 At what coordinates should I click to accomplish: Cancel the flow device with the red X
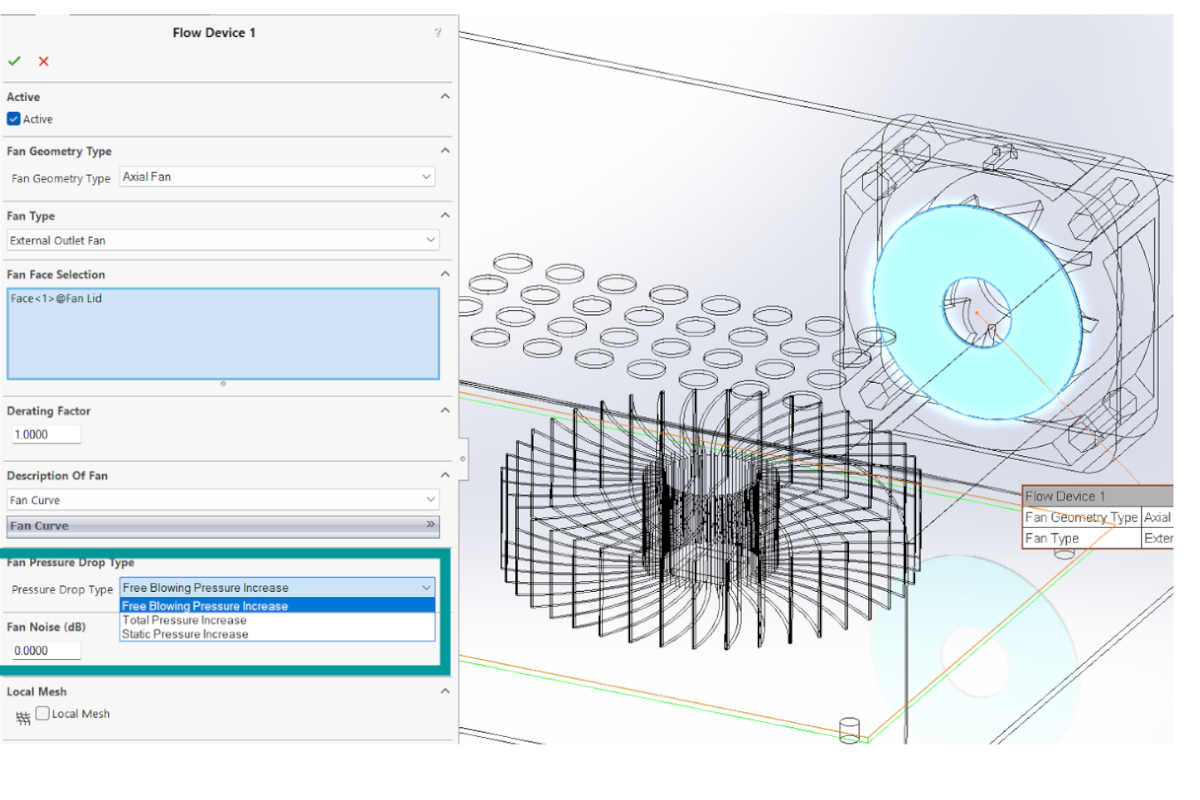pyautogui.click(x=43, y=61)
